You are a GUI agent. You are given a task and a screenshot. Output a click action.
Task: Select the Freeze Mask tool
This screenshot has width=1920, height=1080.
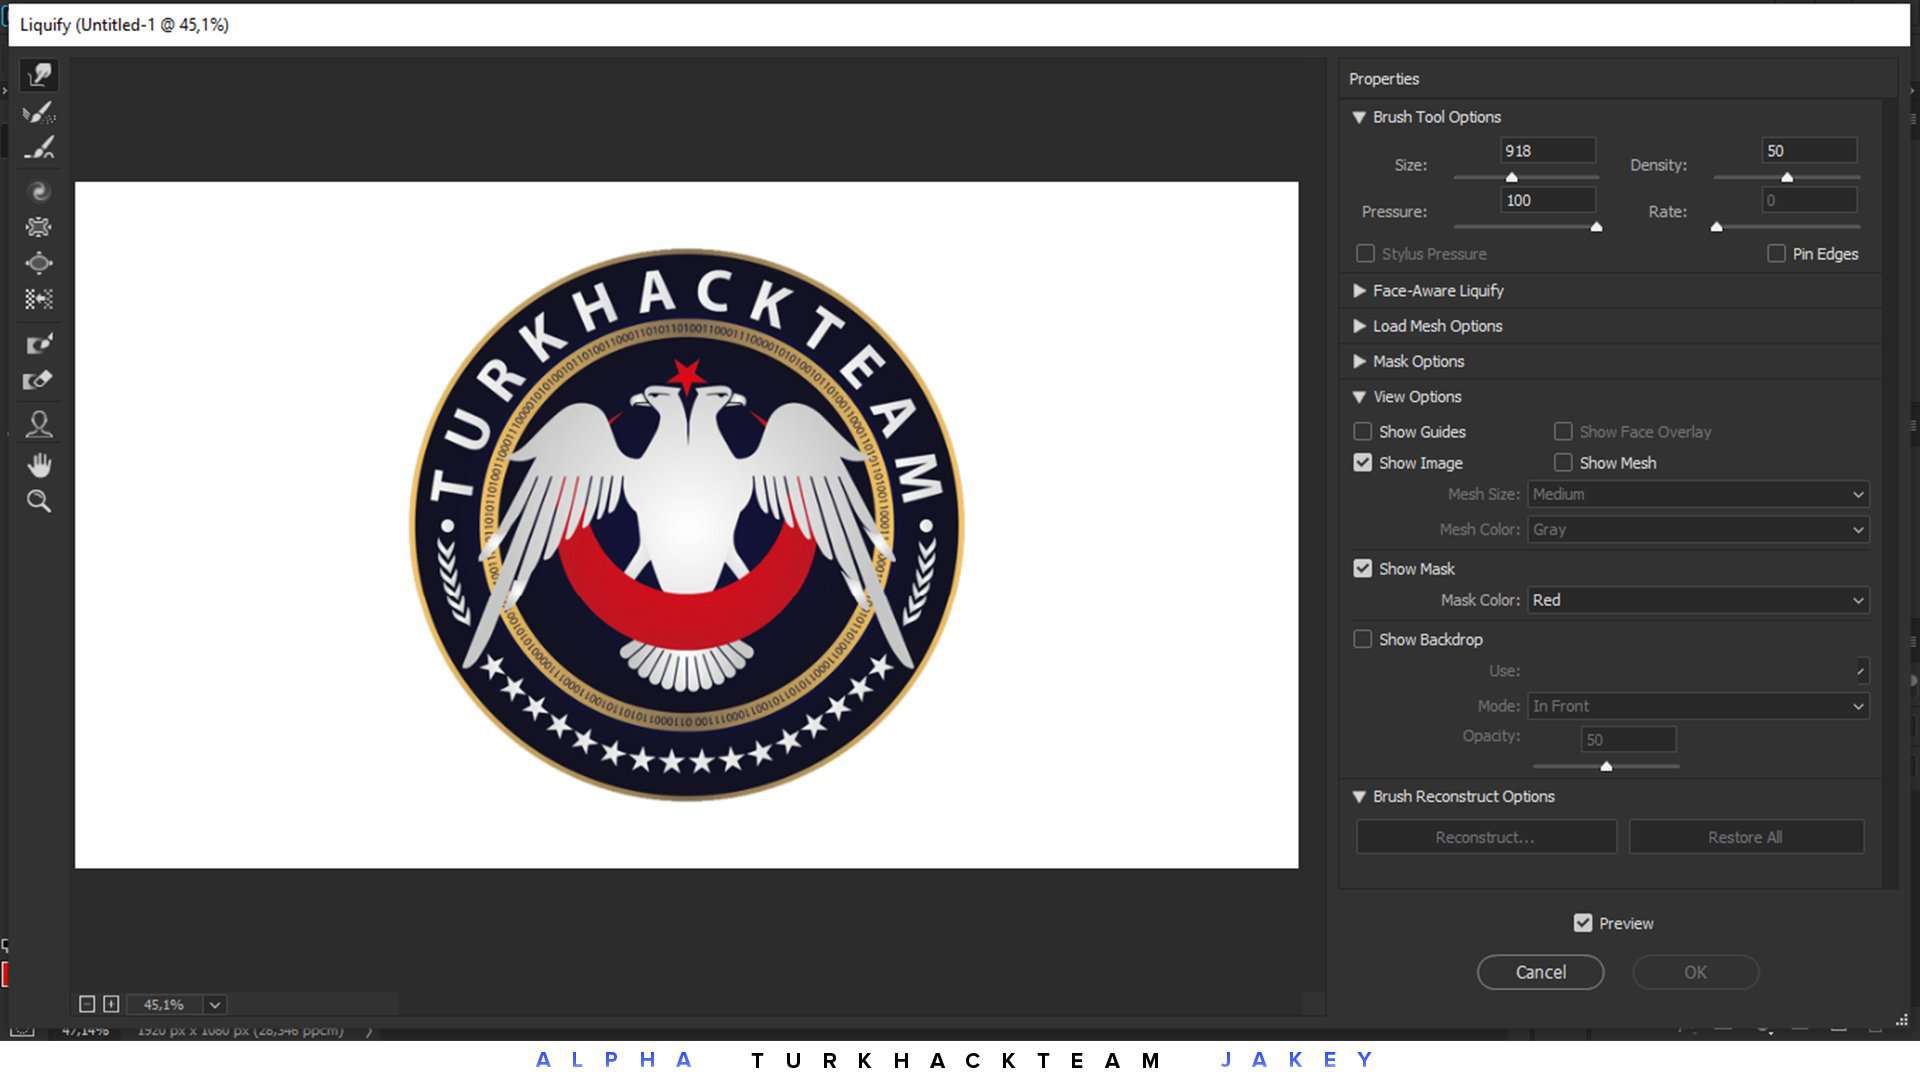point(39,344)
